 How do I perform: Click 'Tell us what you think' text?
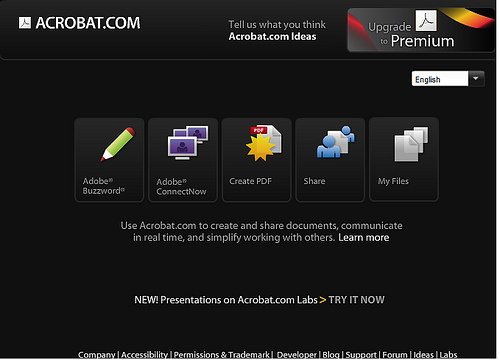tap(277, 24)
